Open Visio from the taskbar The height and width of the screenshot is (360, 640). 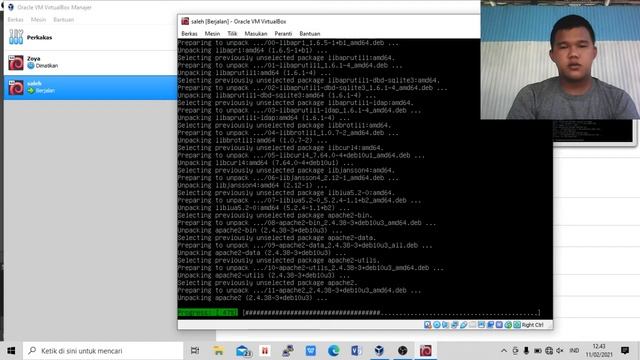point(356,351)
